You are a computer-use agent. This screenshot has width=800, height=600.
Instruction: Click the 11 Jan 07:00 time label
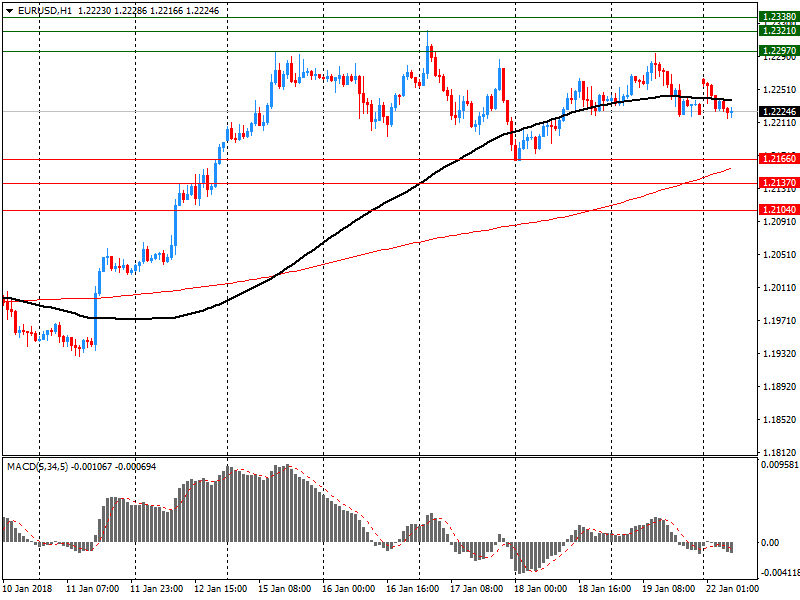point(92,589)
